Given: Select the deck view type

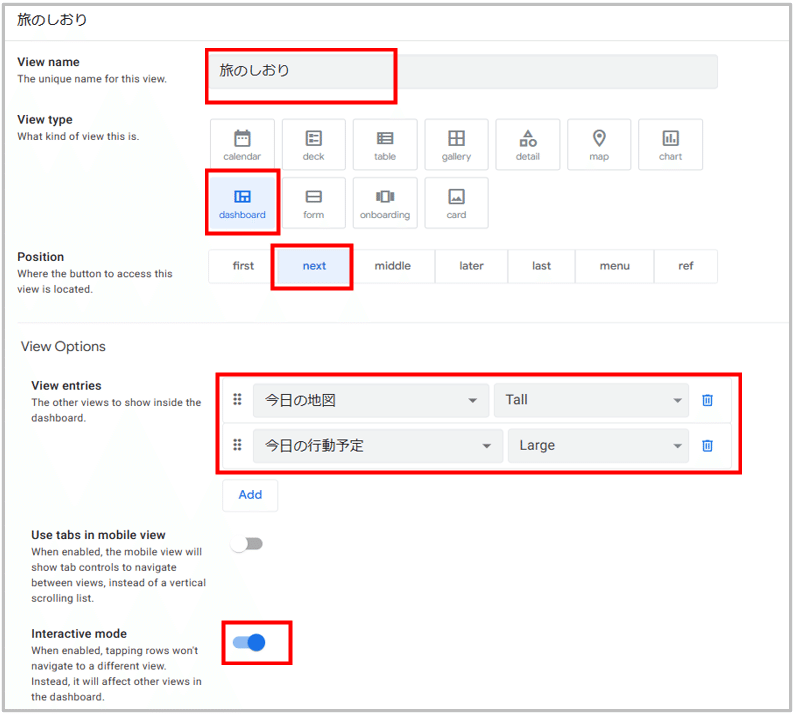Looking at the screenshot, I should point(313,145).
